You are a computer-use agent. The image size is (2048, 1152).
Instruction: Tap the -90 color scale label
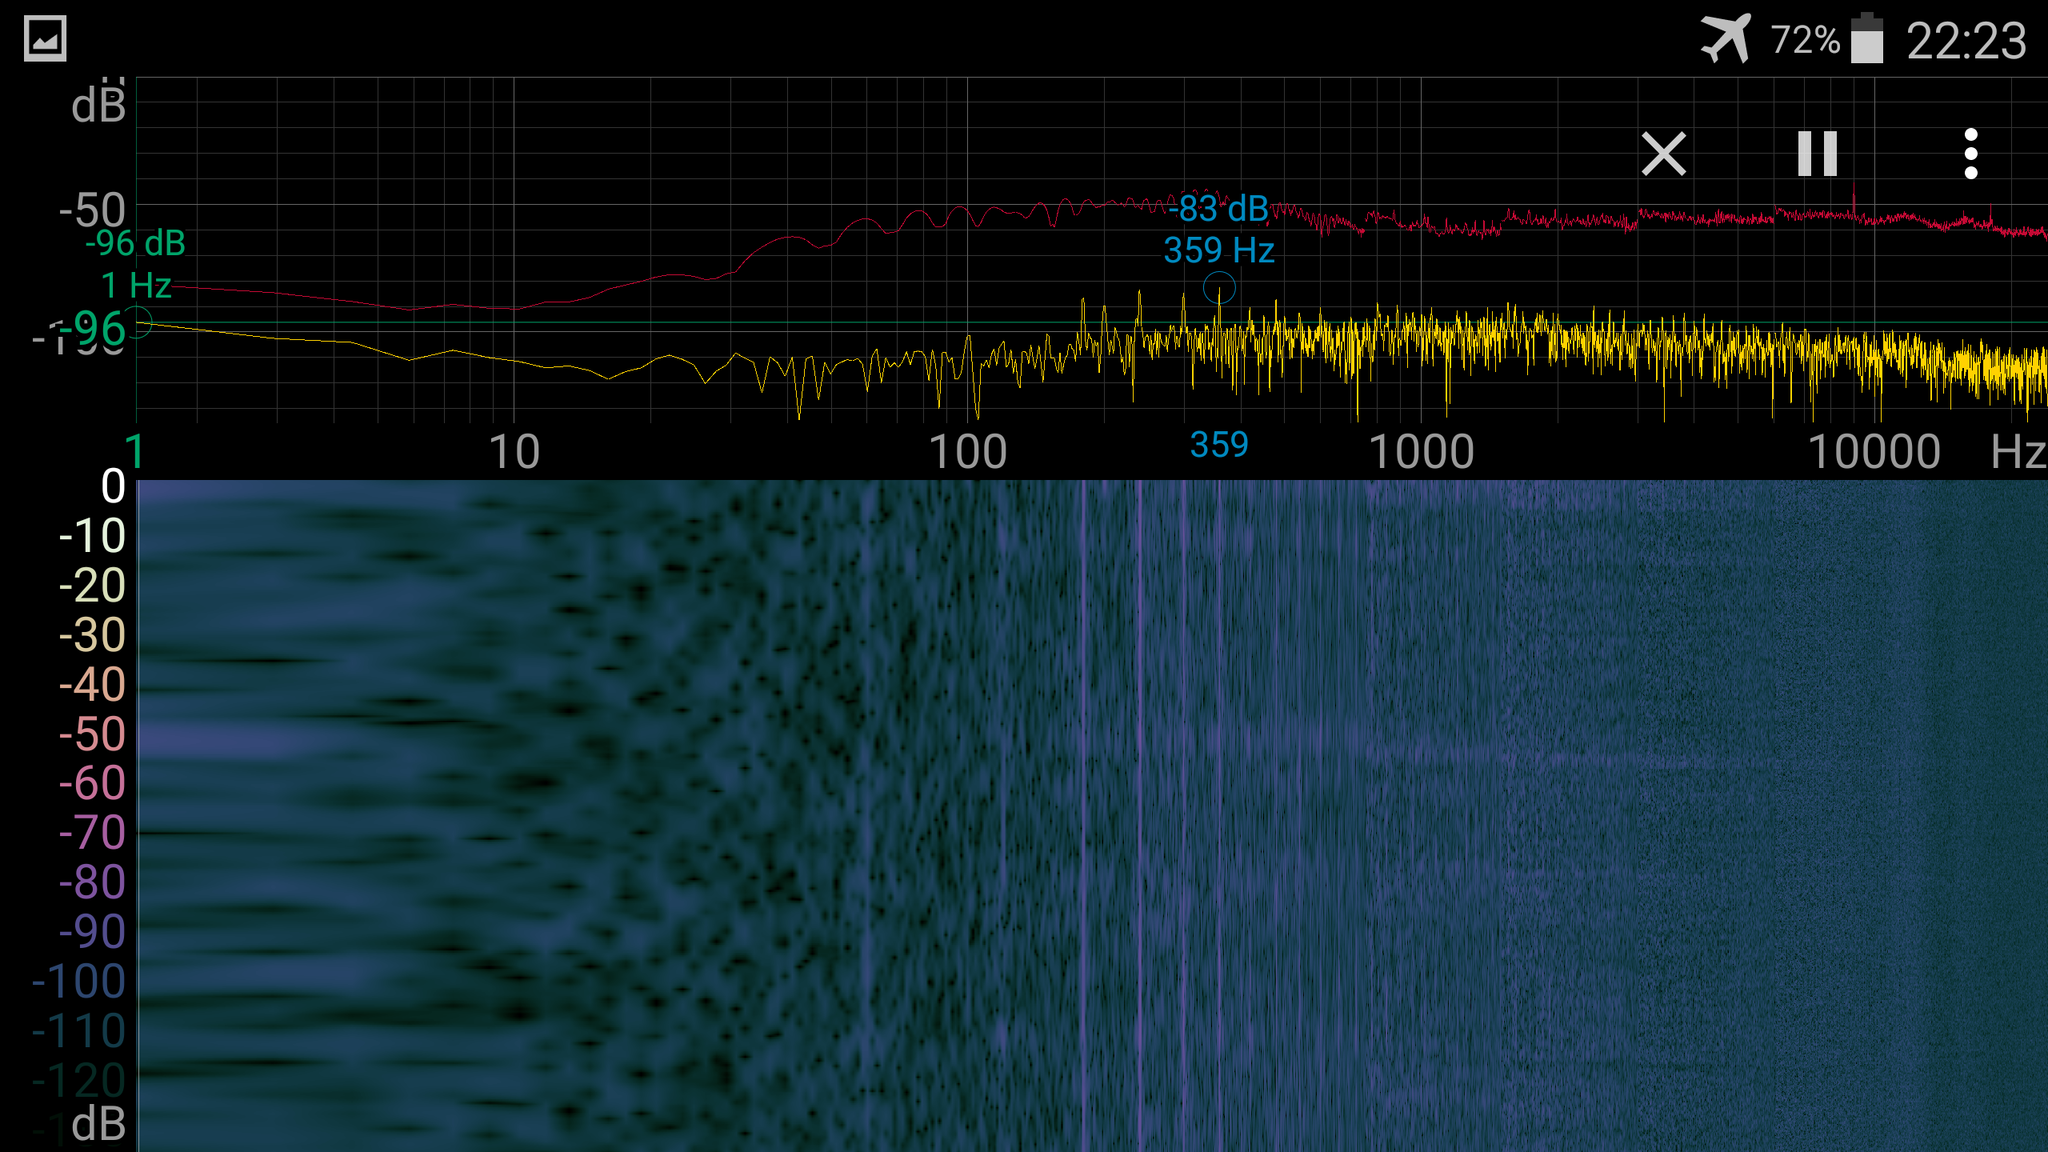pos(92,932)
